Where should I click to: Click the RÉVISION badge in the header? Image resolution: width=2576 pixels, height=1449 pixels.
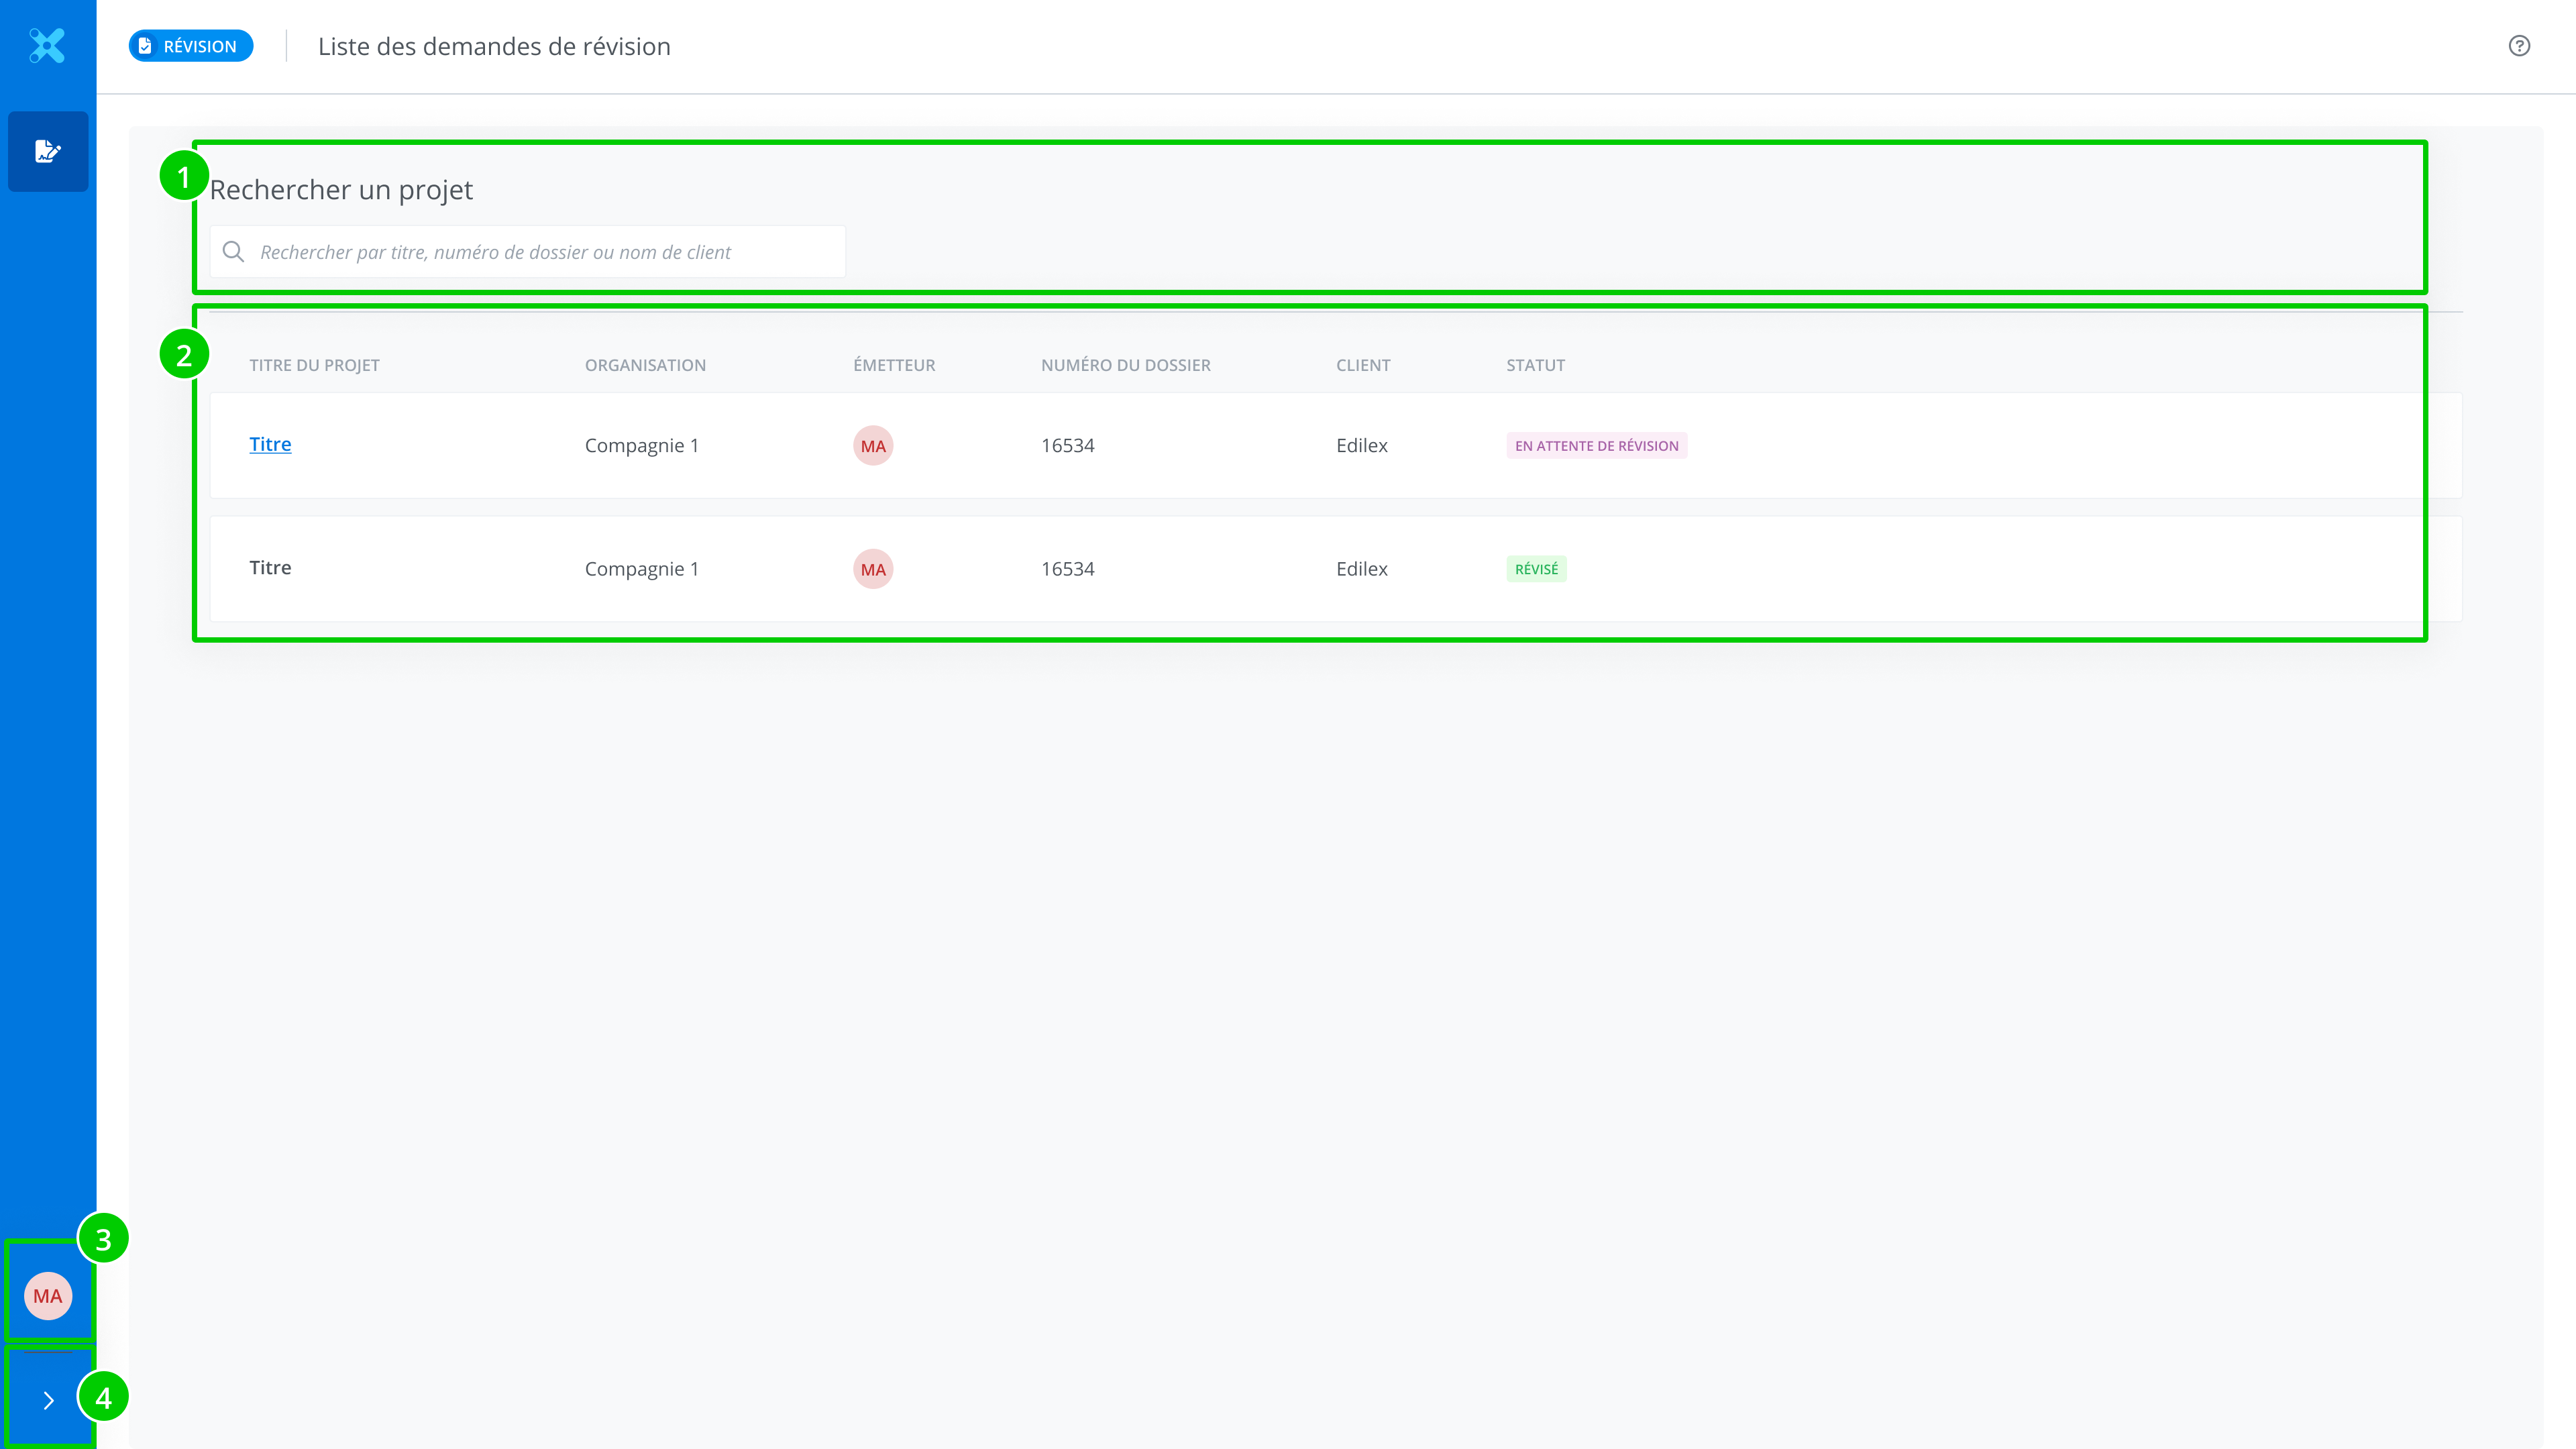190,46
